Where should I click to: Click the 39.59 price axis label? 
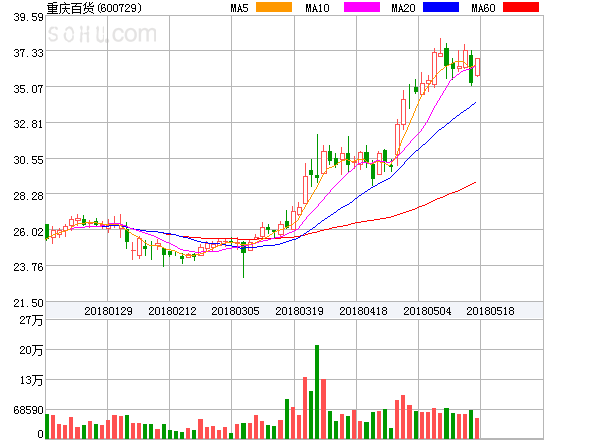tap(29, 17)
